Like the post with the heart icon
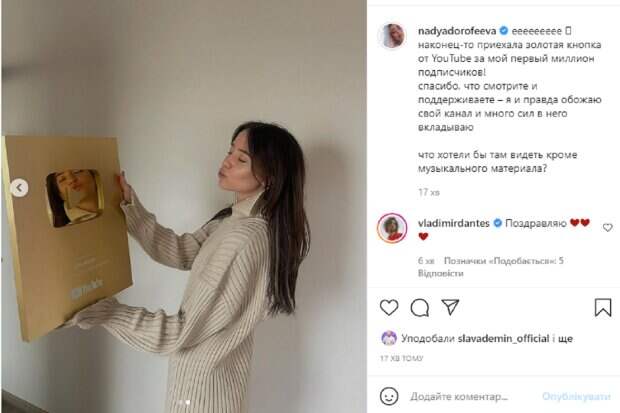This screenshot has width=620, height=413. [389, 307]
